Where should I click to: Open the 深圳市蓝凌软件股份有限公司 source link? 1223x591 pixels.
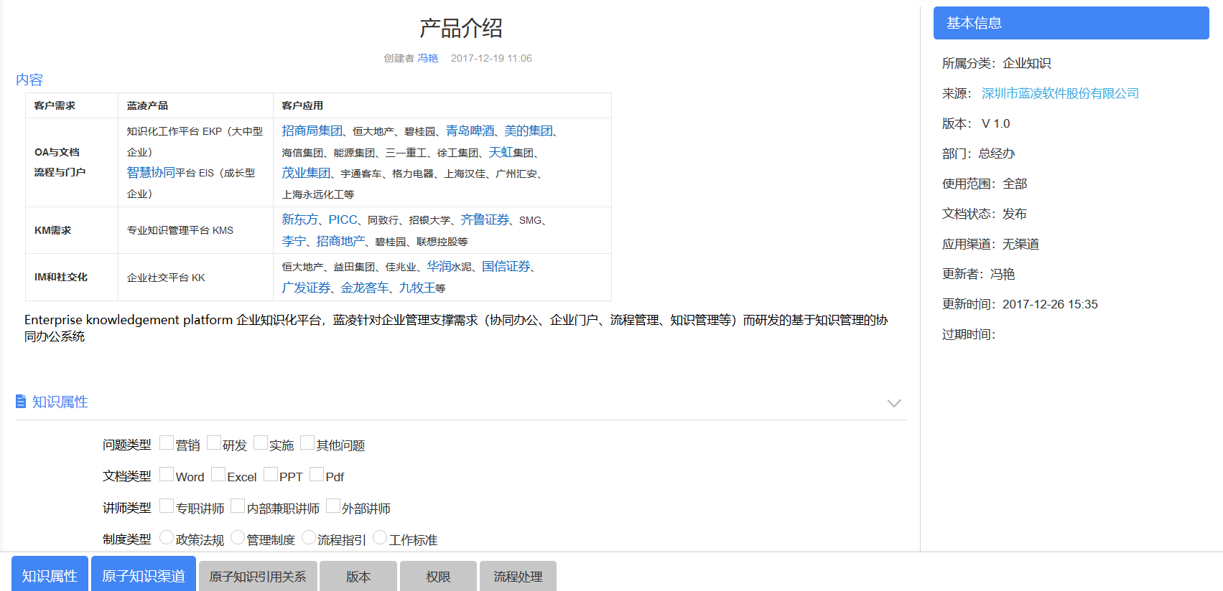1060,93
